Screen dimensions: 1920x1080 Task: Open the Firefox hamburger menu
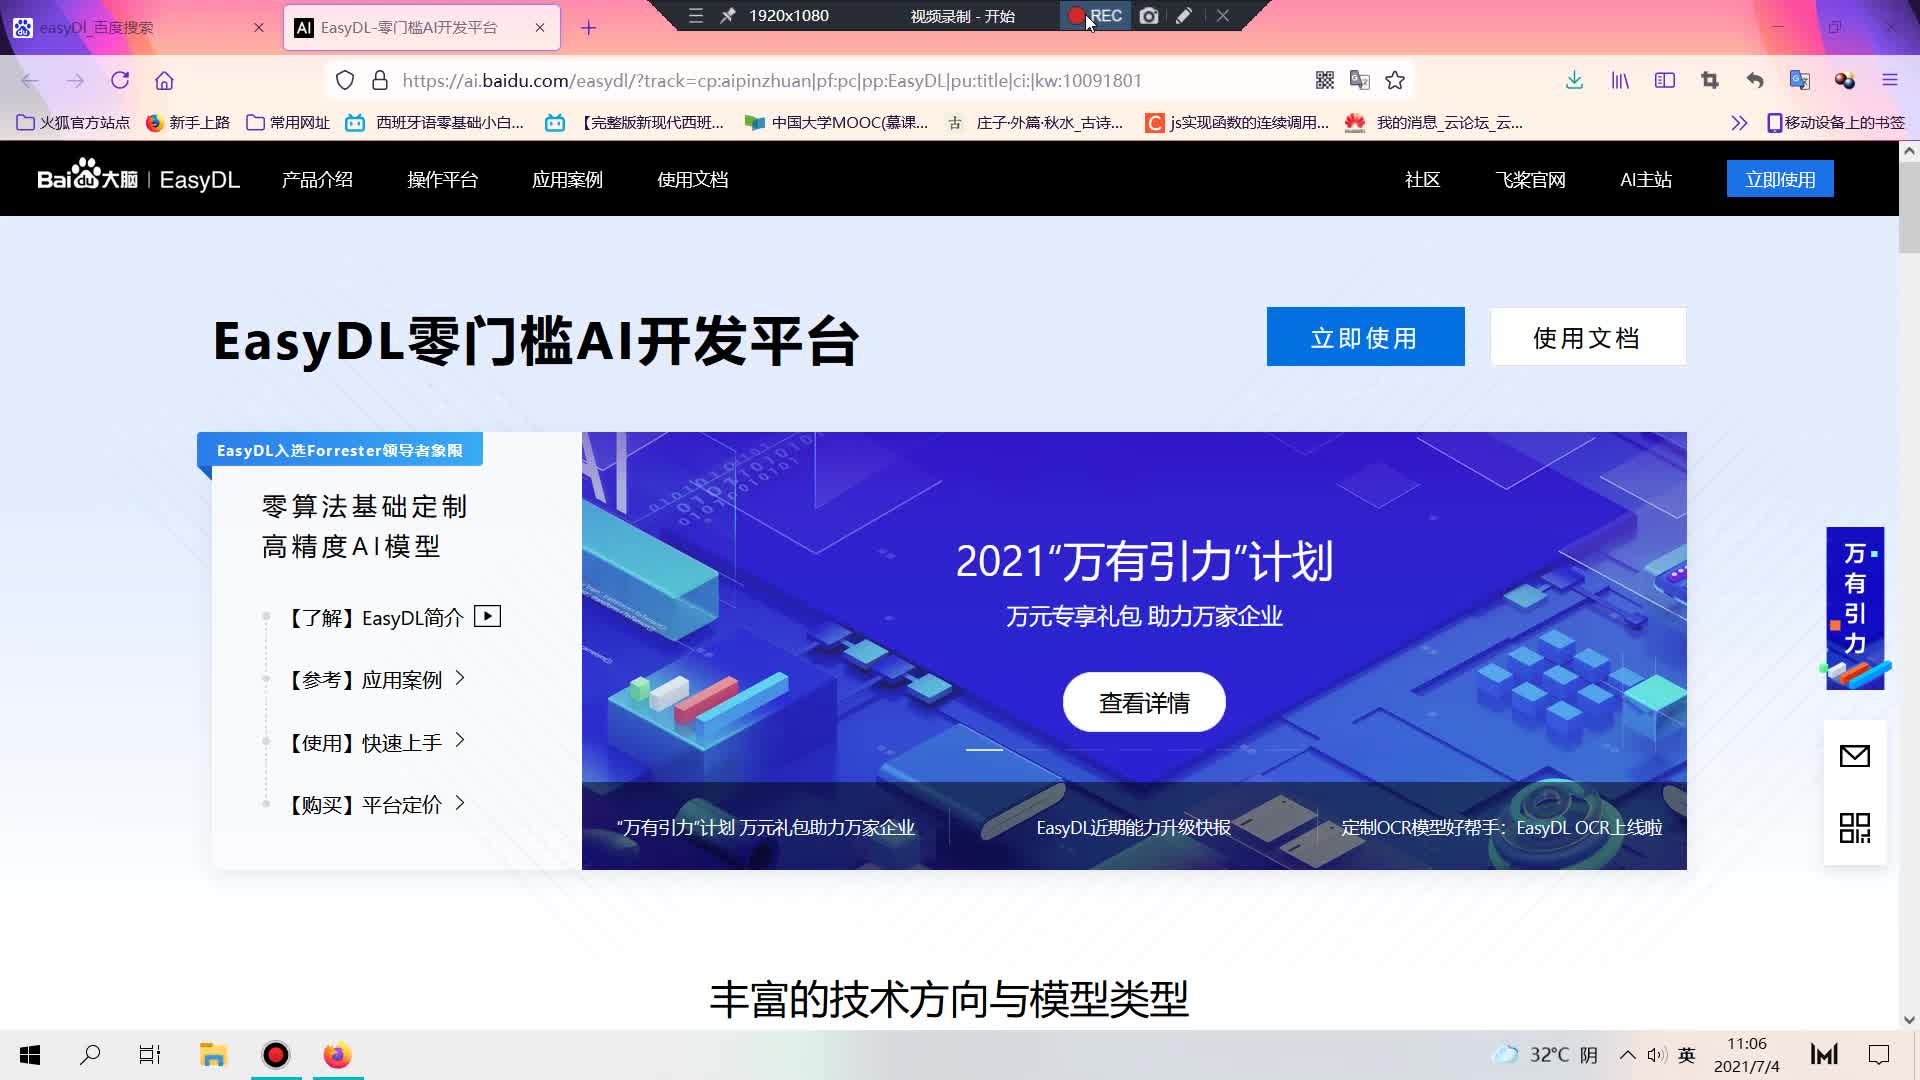pos(1890,80)
